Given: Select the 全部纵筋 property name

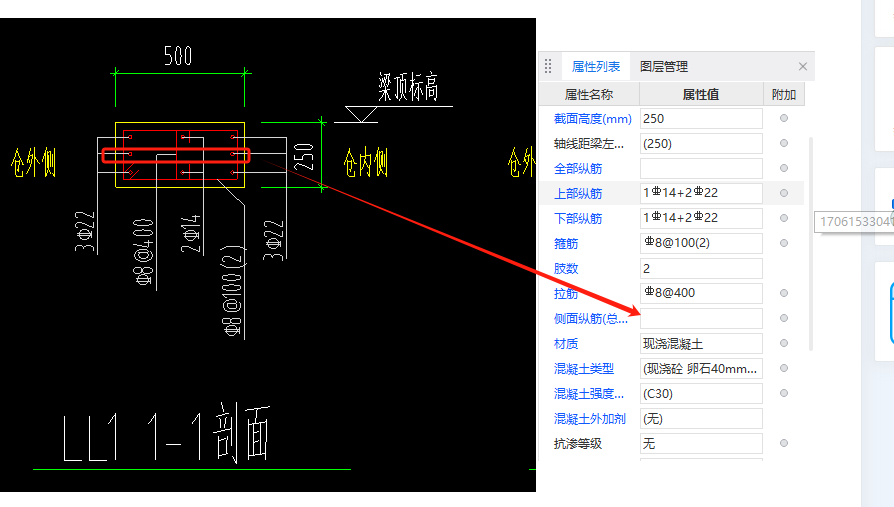Looking at the screenshot, I should [x=578, y=169].
